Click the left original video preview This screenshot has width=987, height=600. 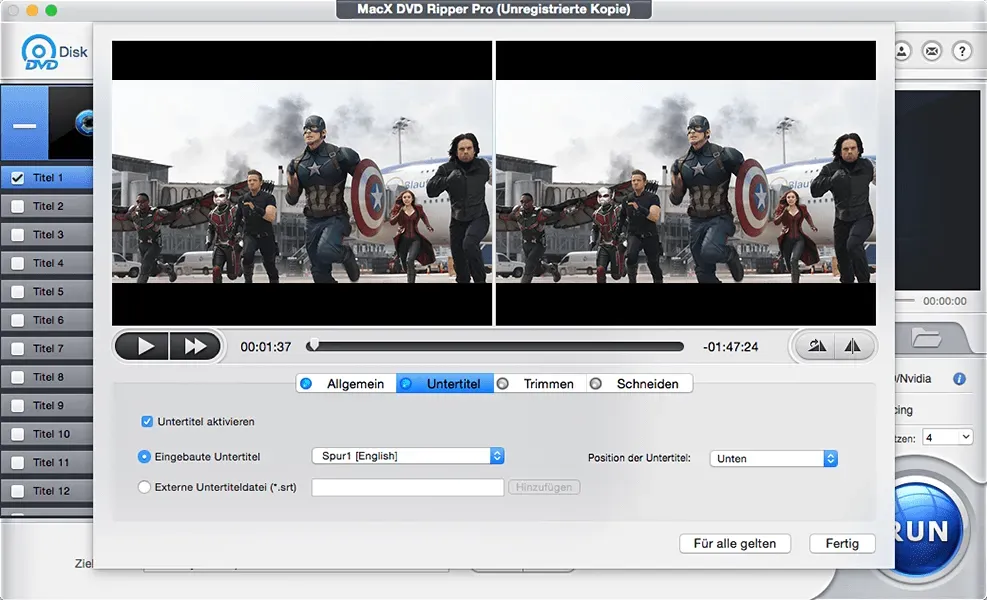[x=302, y=183]
